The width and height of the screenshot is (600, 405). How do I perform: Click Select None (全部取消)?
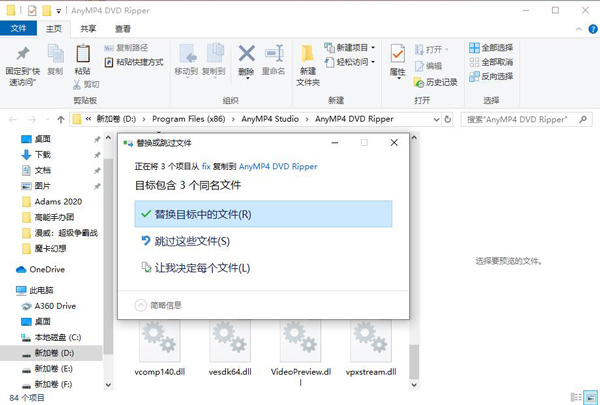(491, 62)
